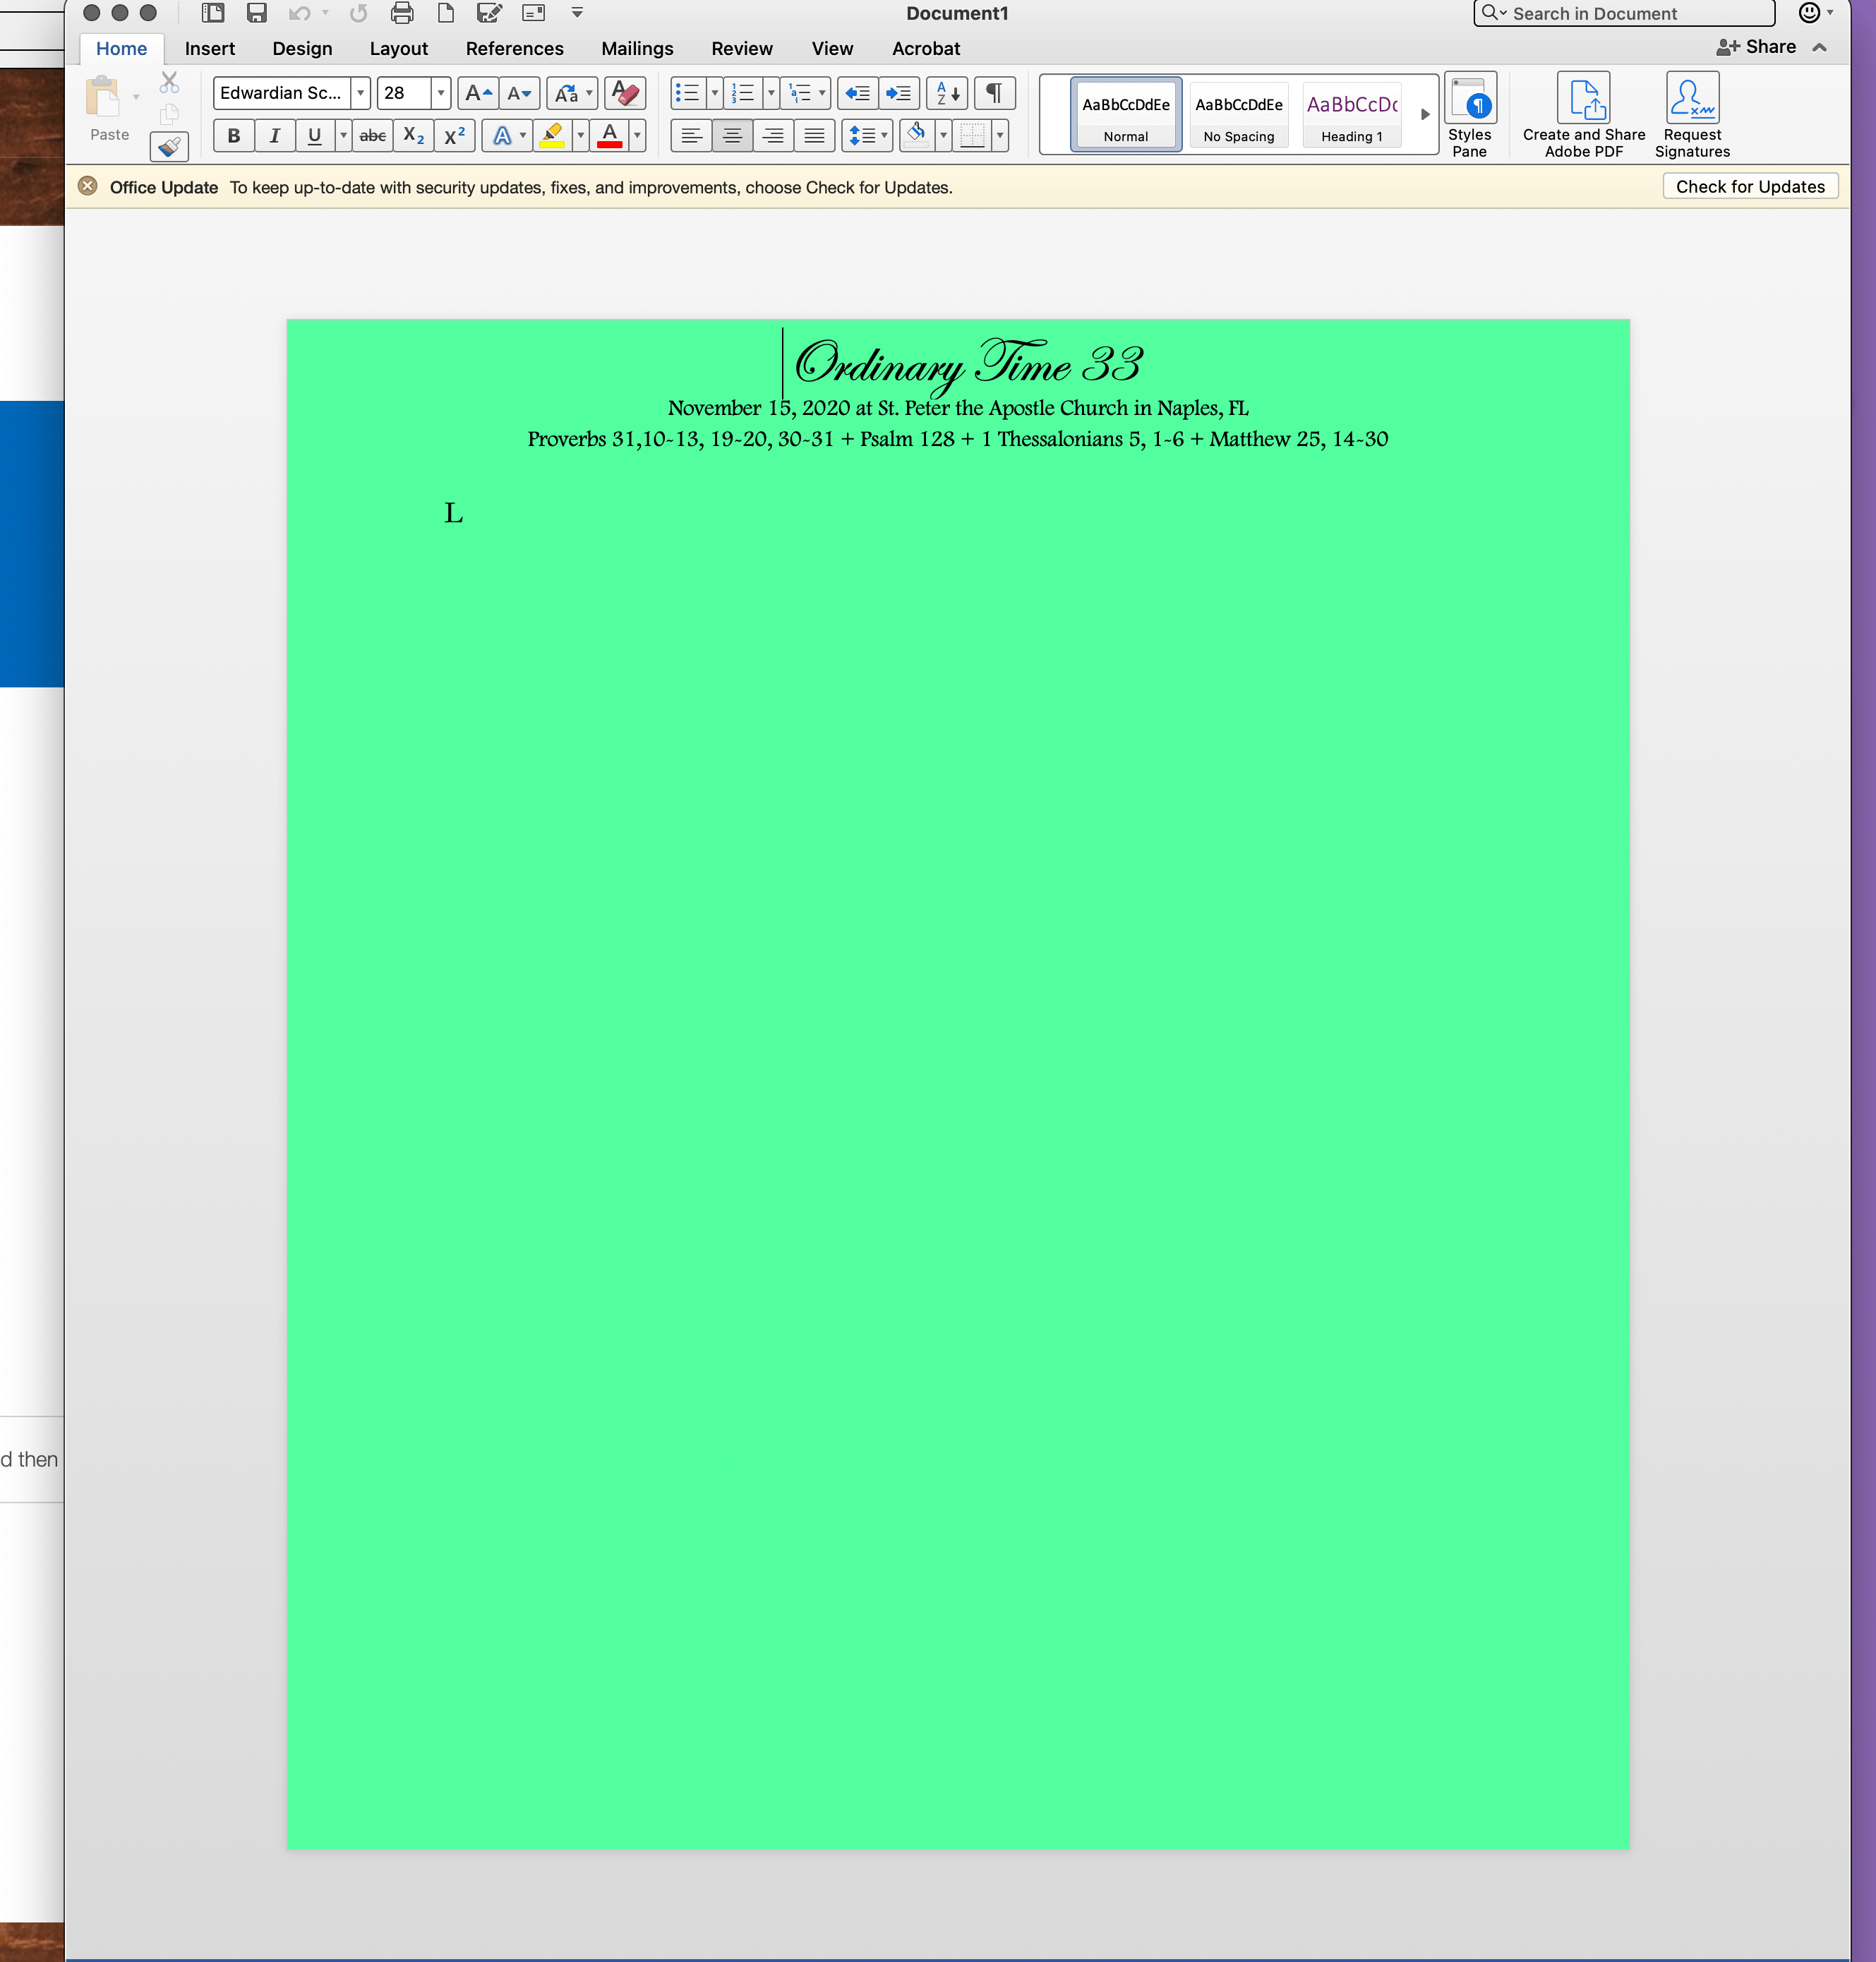
Task: Select the Normal style toggle
Action: click(1123, 112)
